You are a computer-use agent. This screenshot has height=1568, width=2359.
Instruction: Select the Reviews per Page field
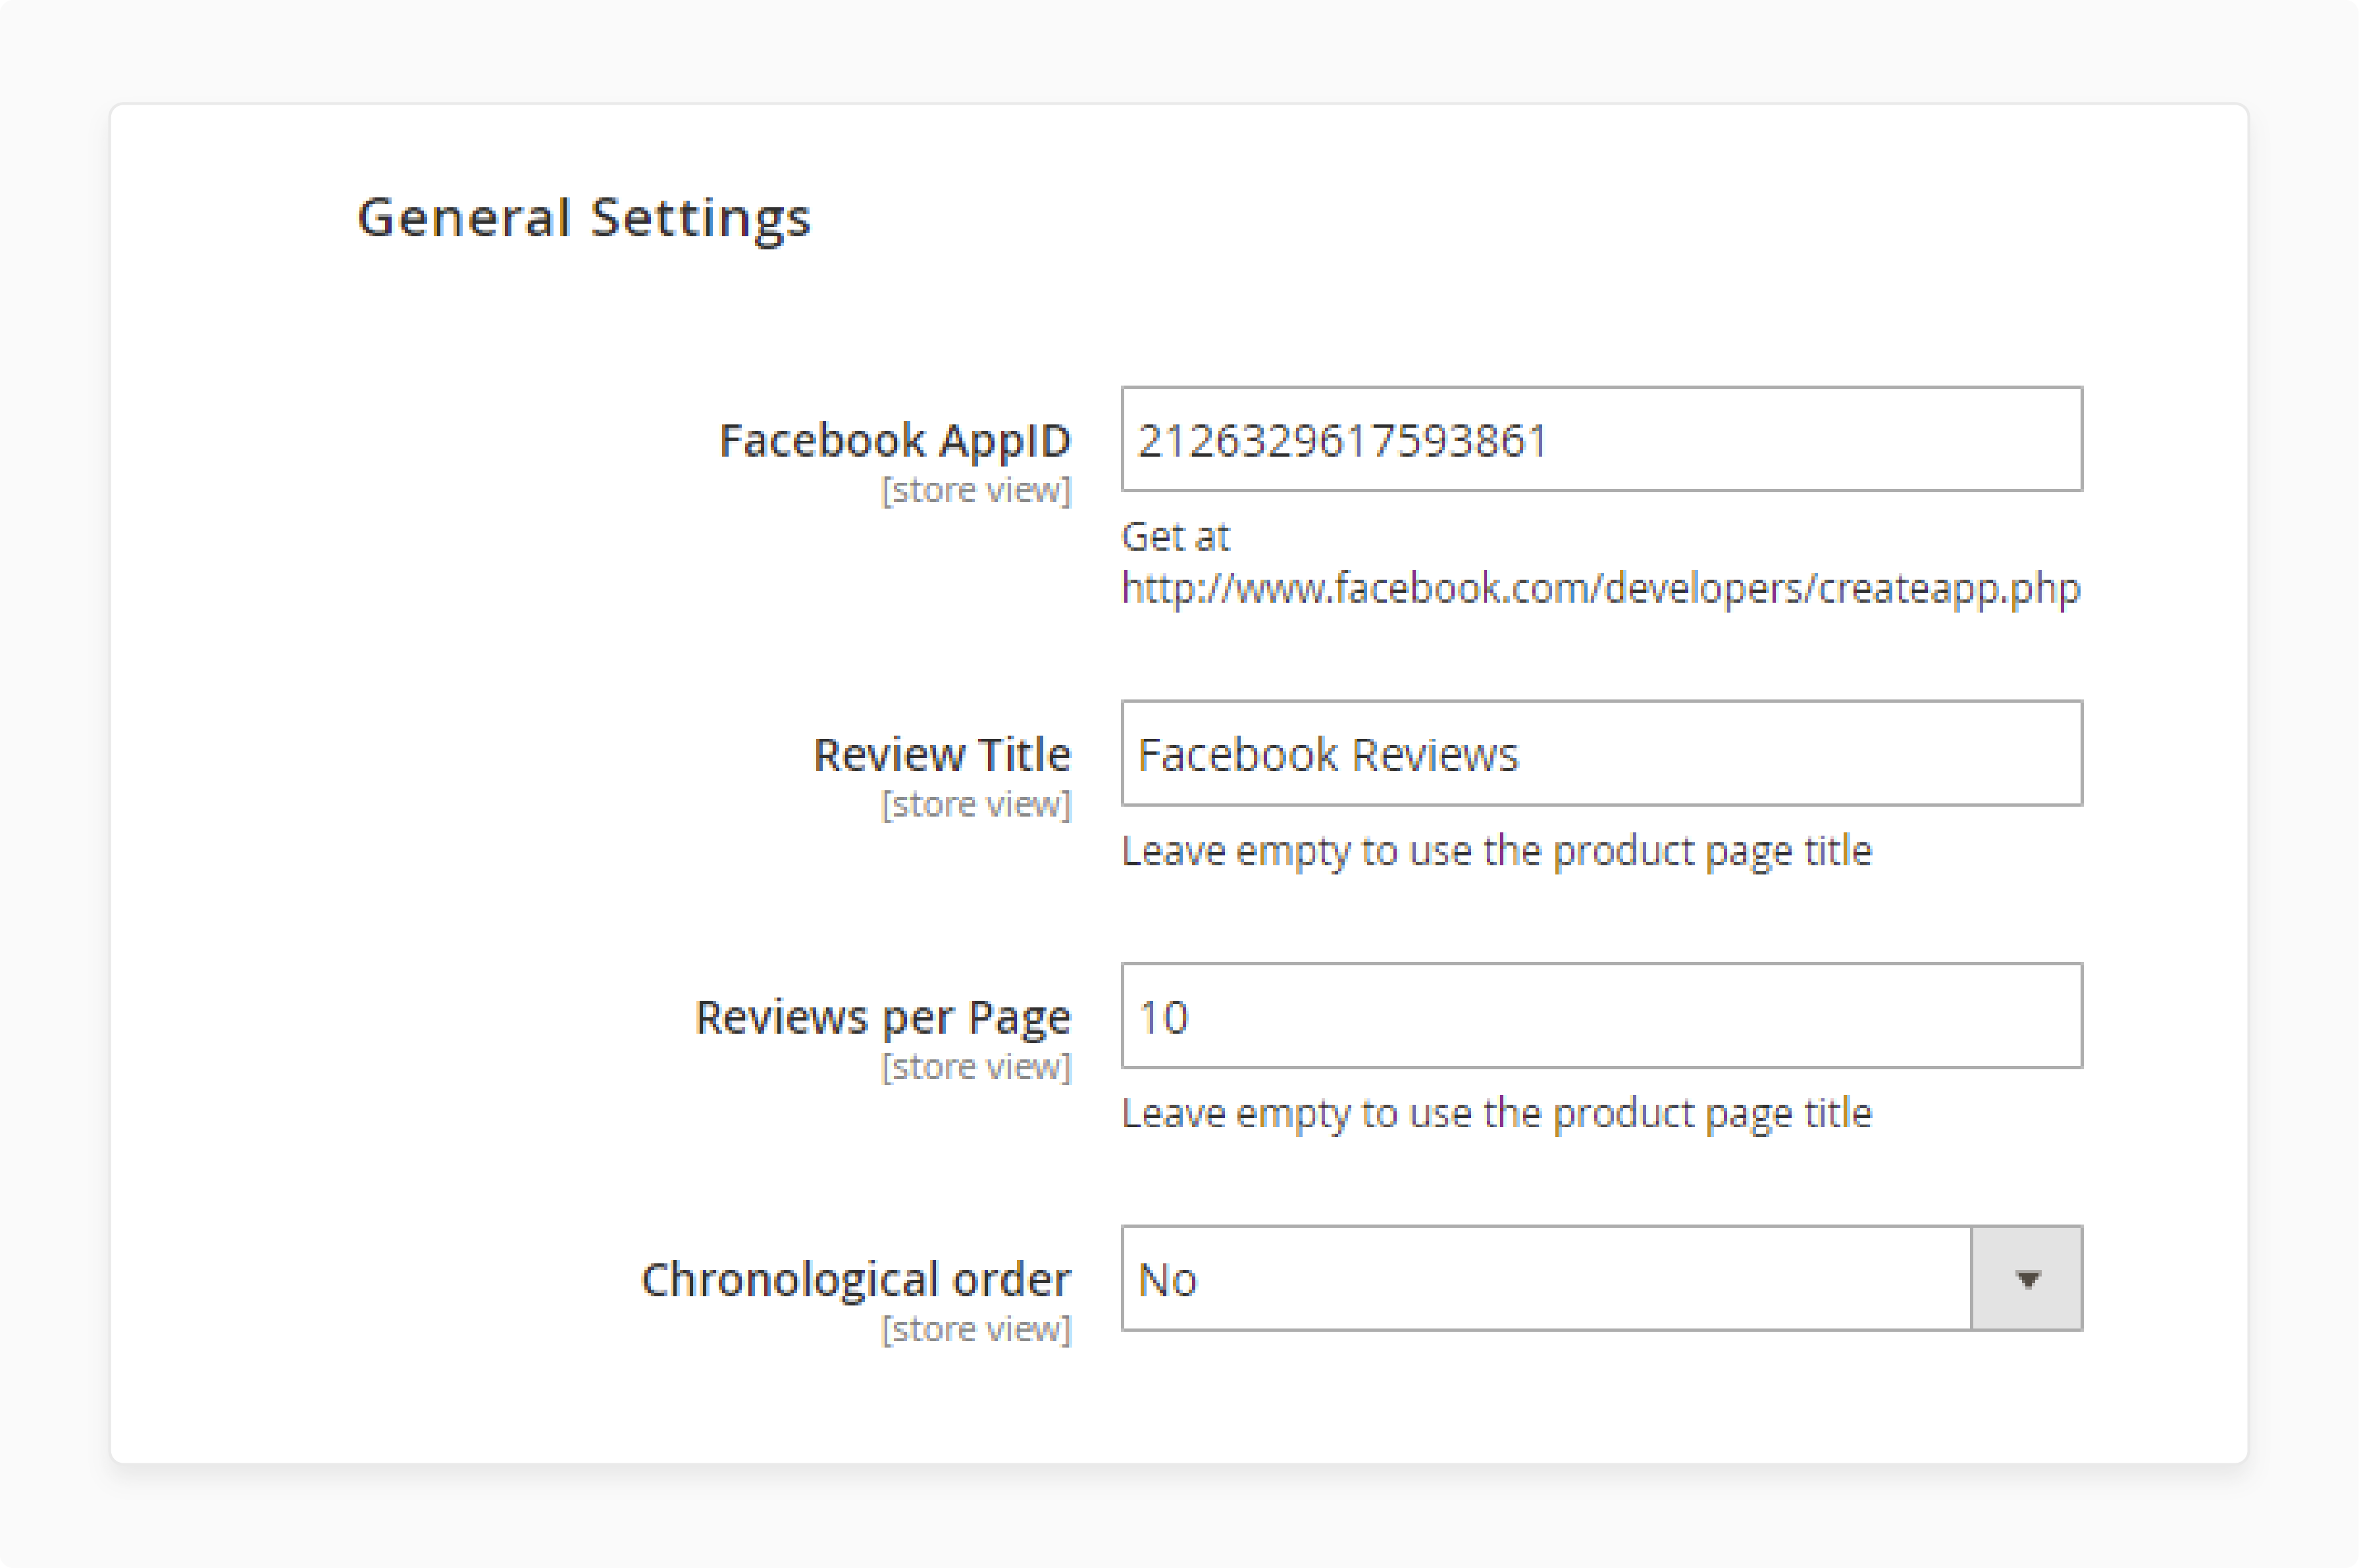pos(1601,1016)
